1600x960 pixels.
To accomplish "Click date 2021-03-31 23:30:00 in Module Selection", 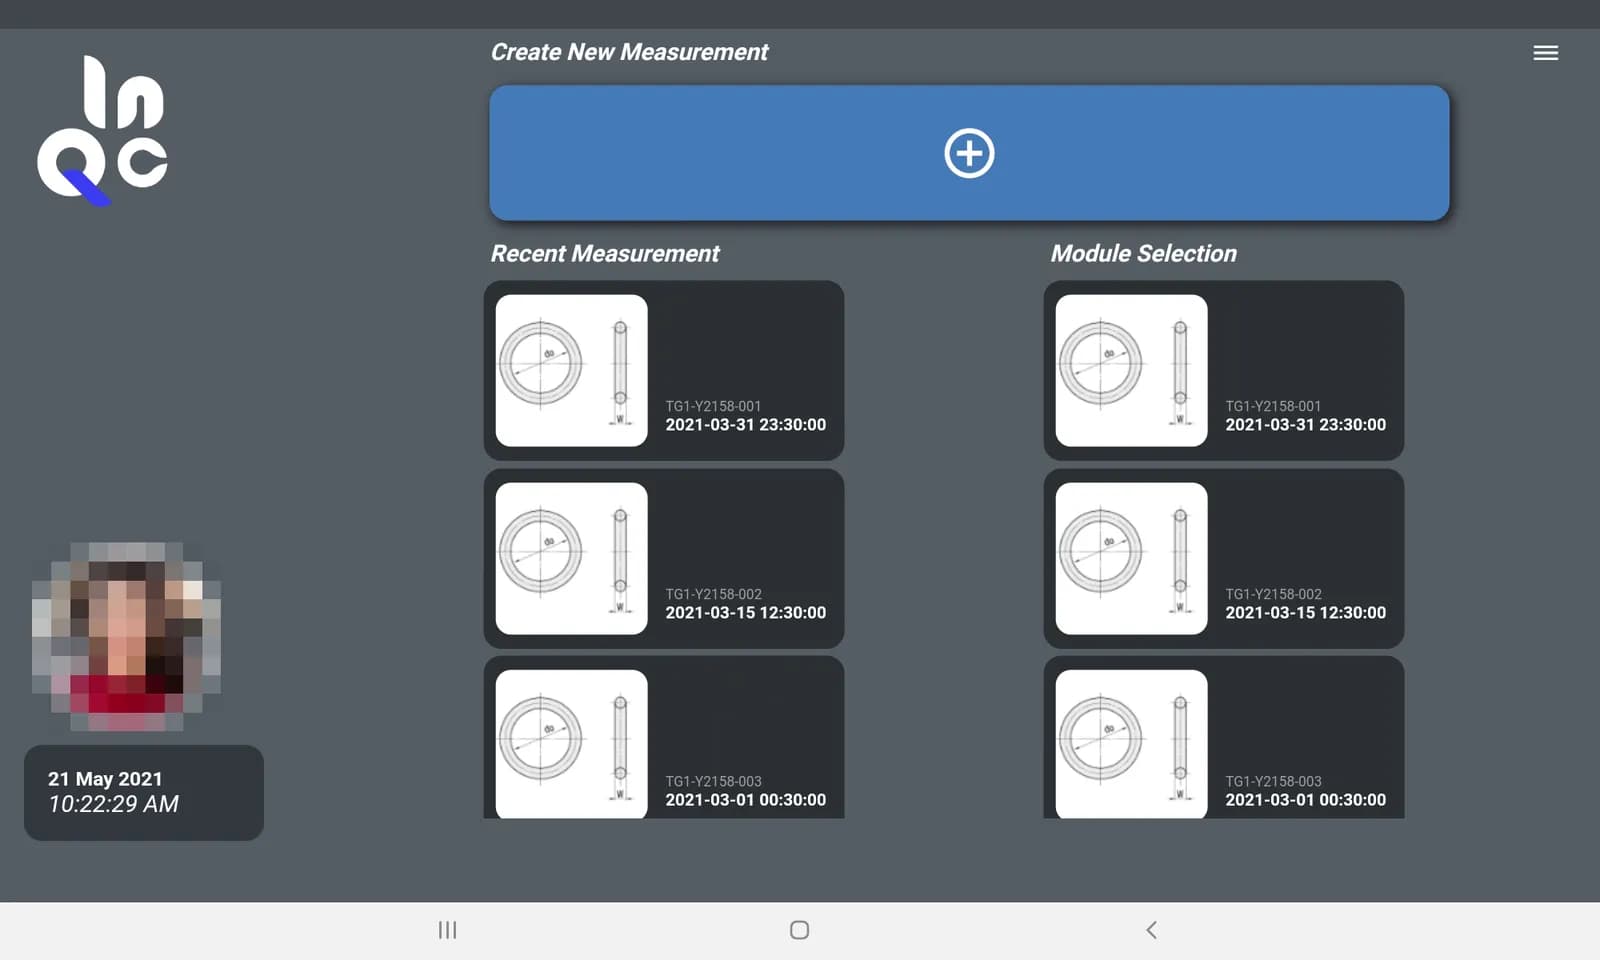I will [x=1306, y=425].
